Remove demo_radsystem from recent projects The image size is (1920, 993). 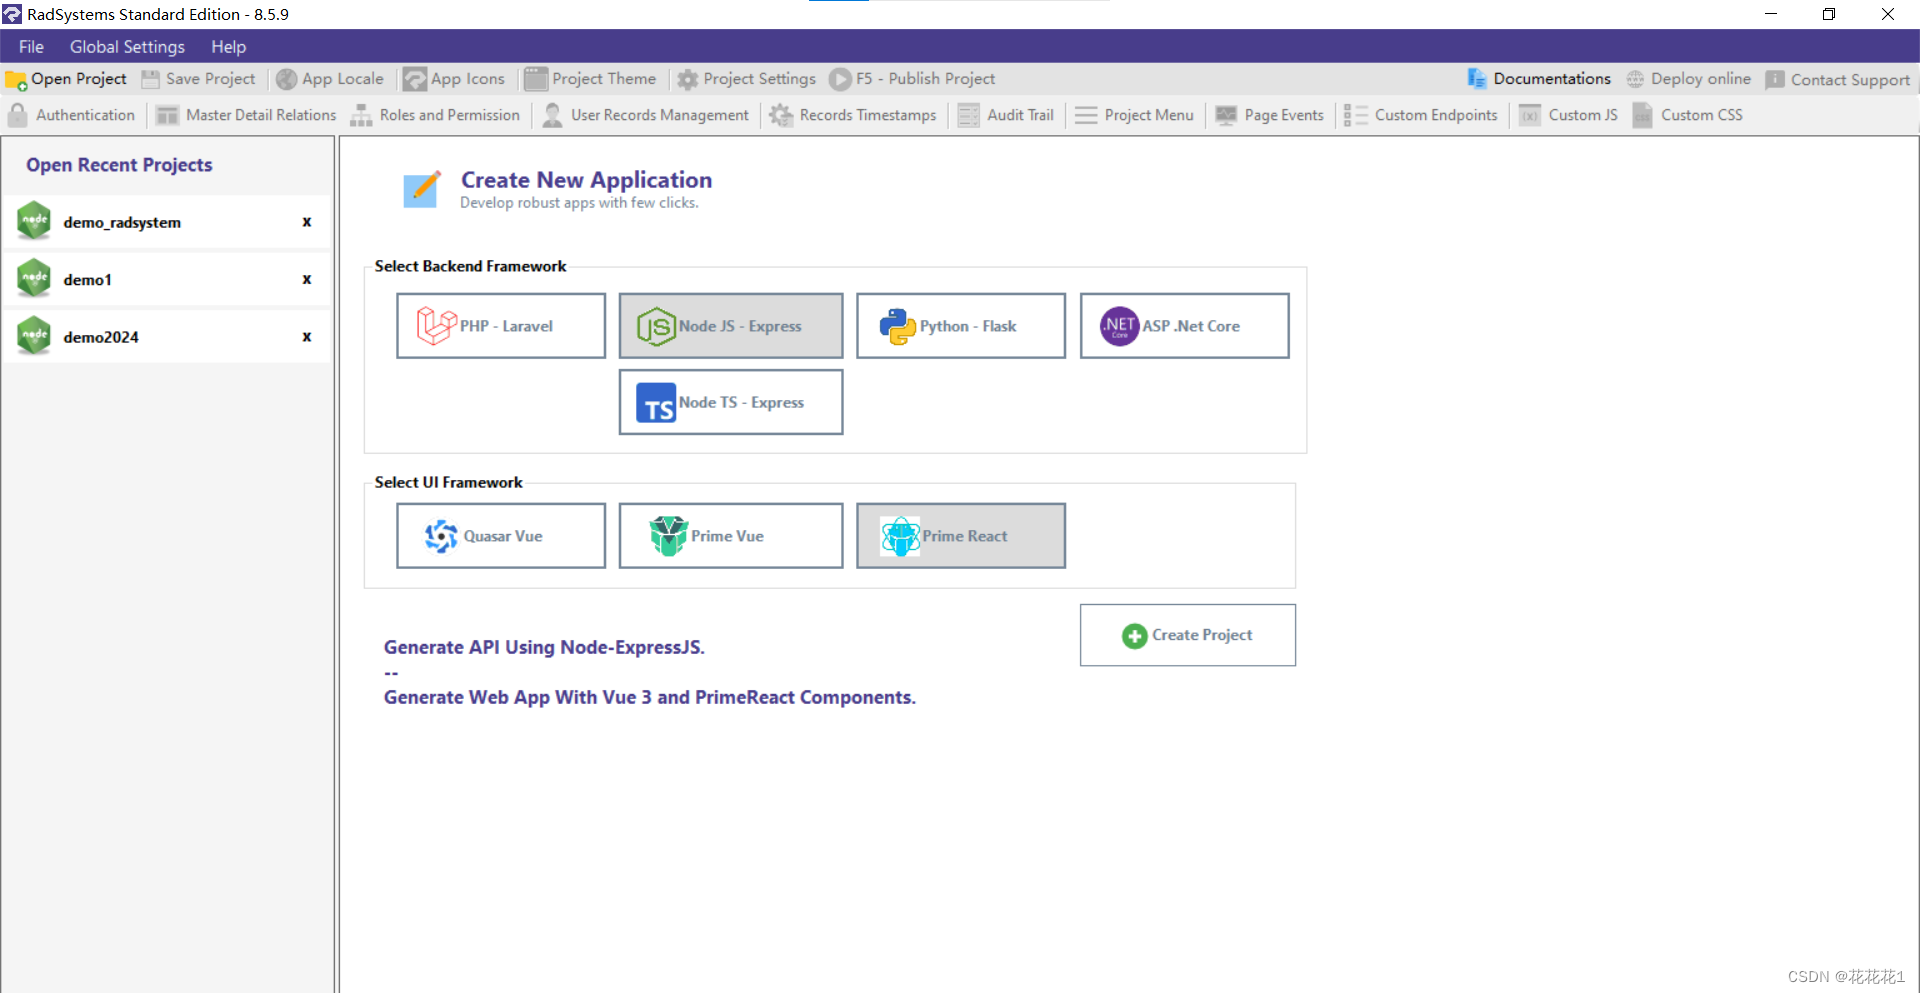(x=307, y=222)
